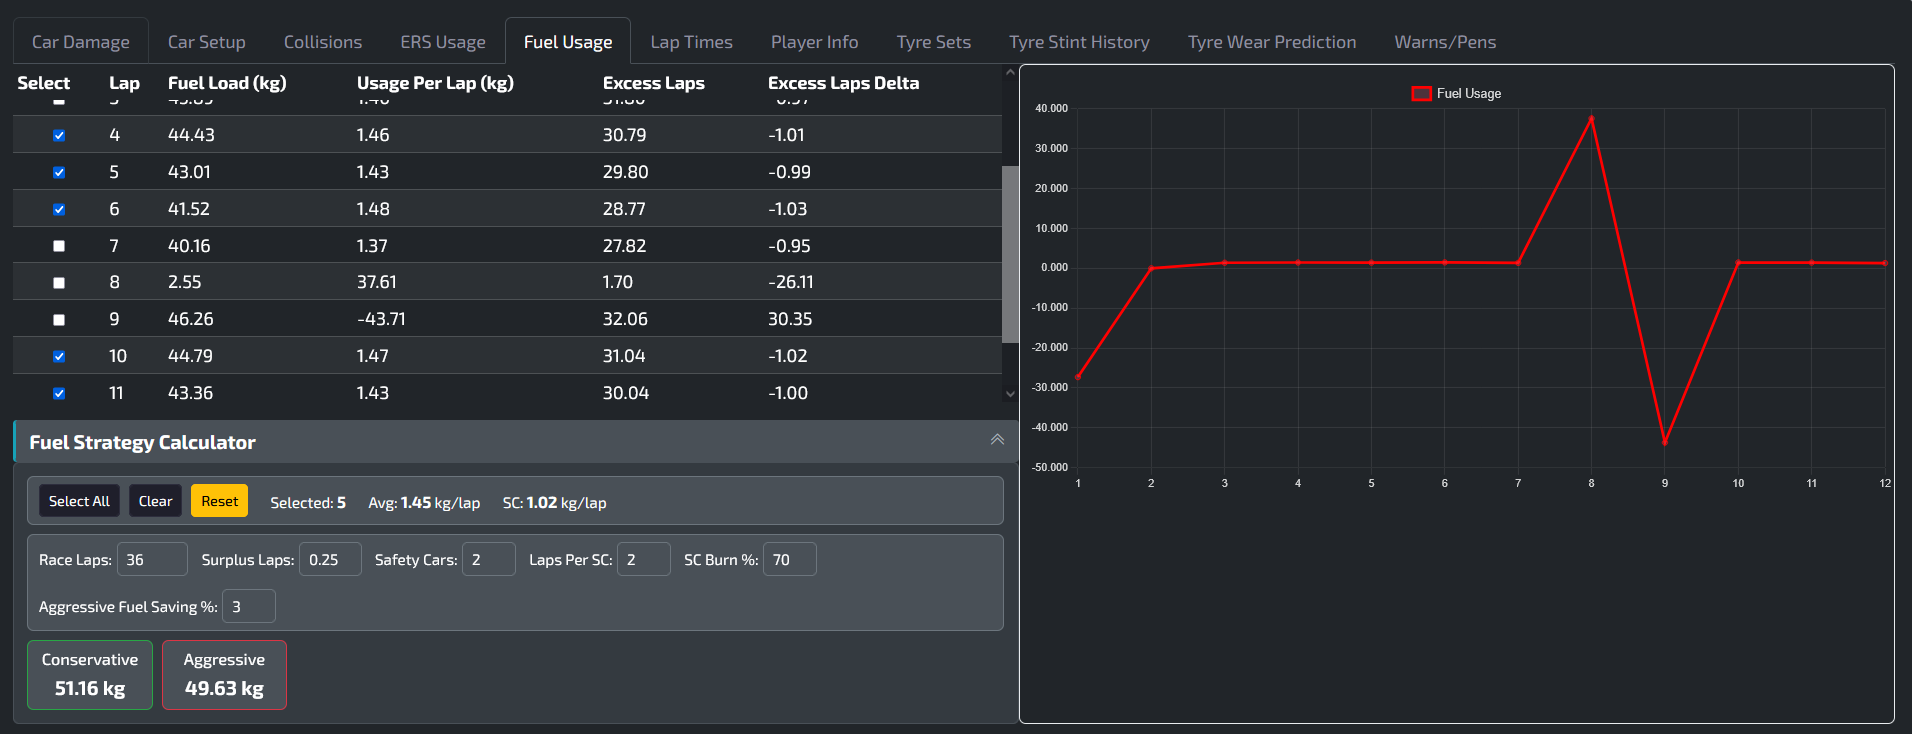Focus the SC Burn % input
This screenshot has height=734, width=1912.
(790, 559)
